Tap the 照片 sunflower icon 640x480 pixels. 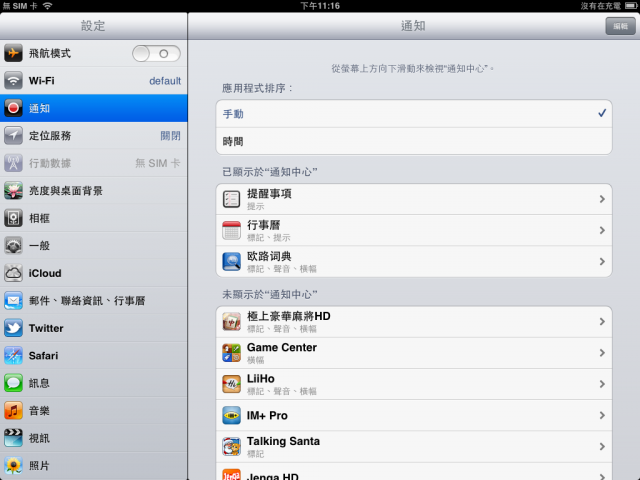pos(13,465)
